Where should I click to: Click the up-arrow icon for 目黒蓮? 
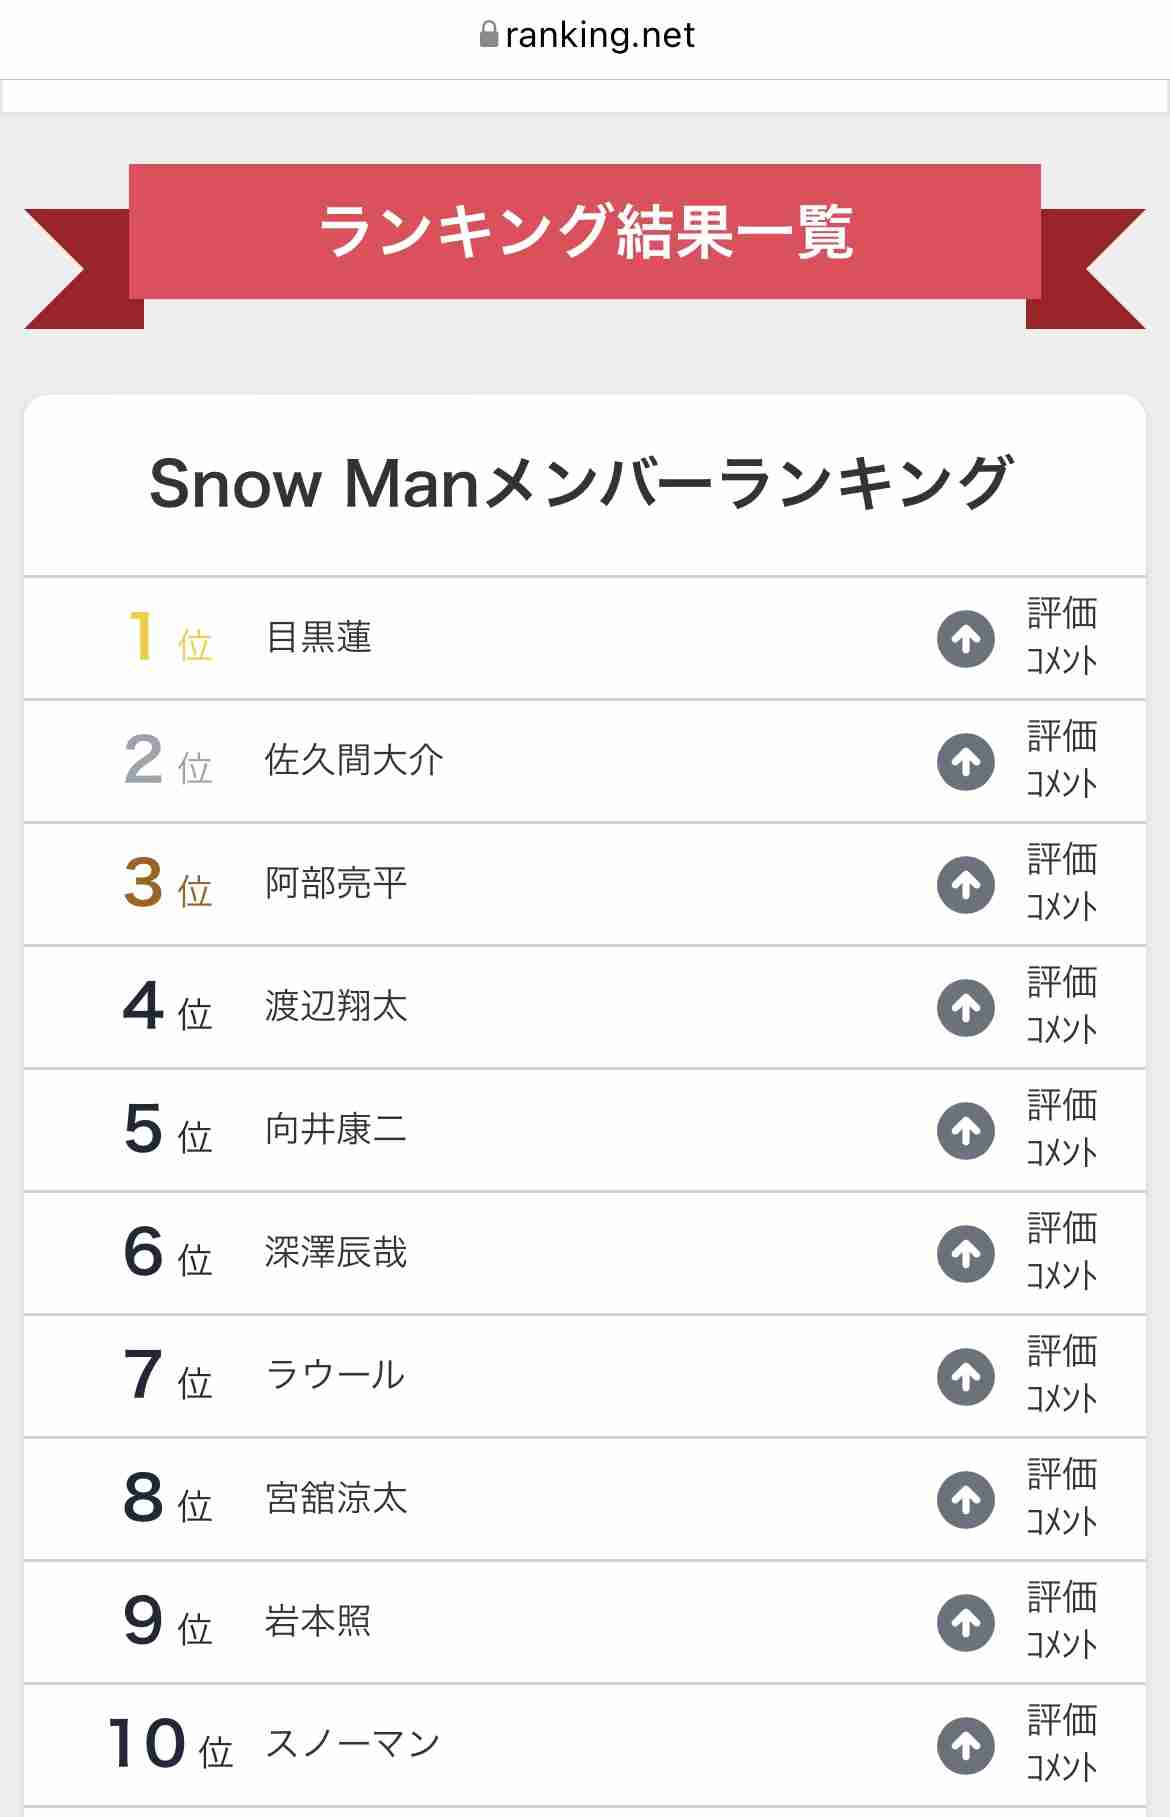(965, 638)
